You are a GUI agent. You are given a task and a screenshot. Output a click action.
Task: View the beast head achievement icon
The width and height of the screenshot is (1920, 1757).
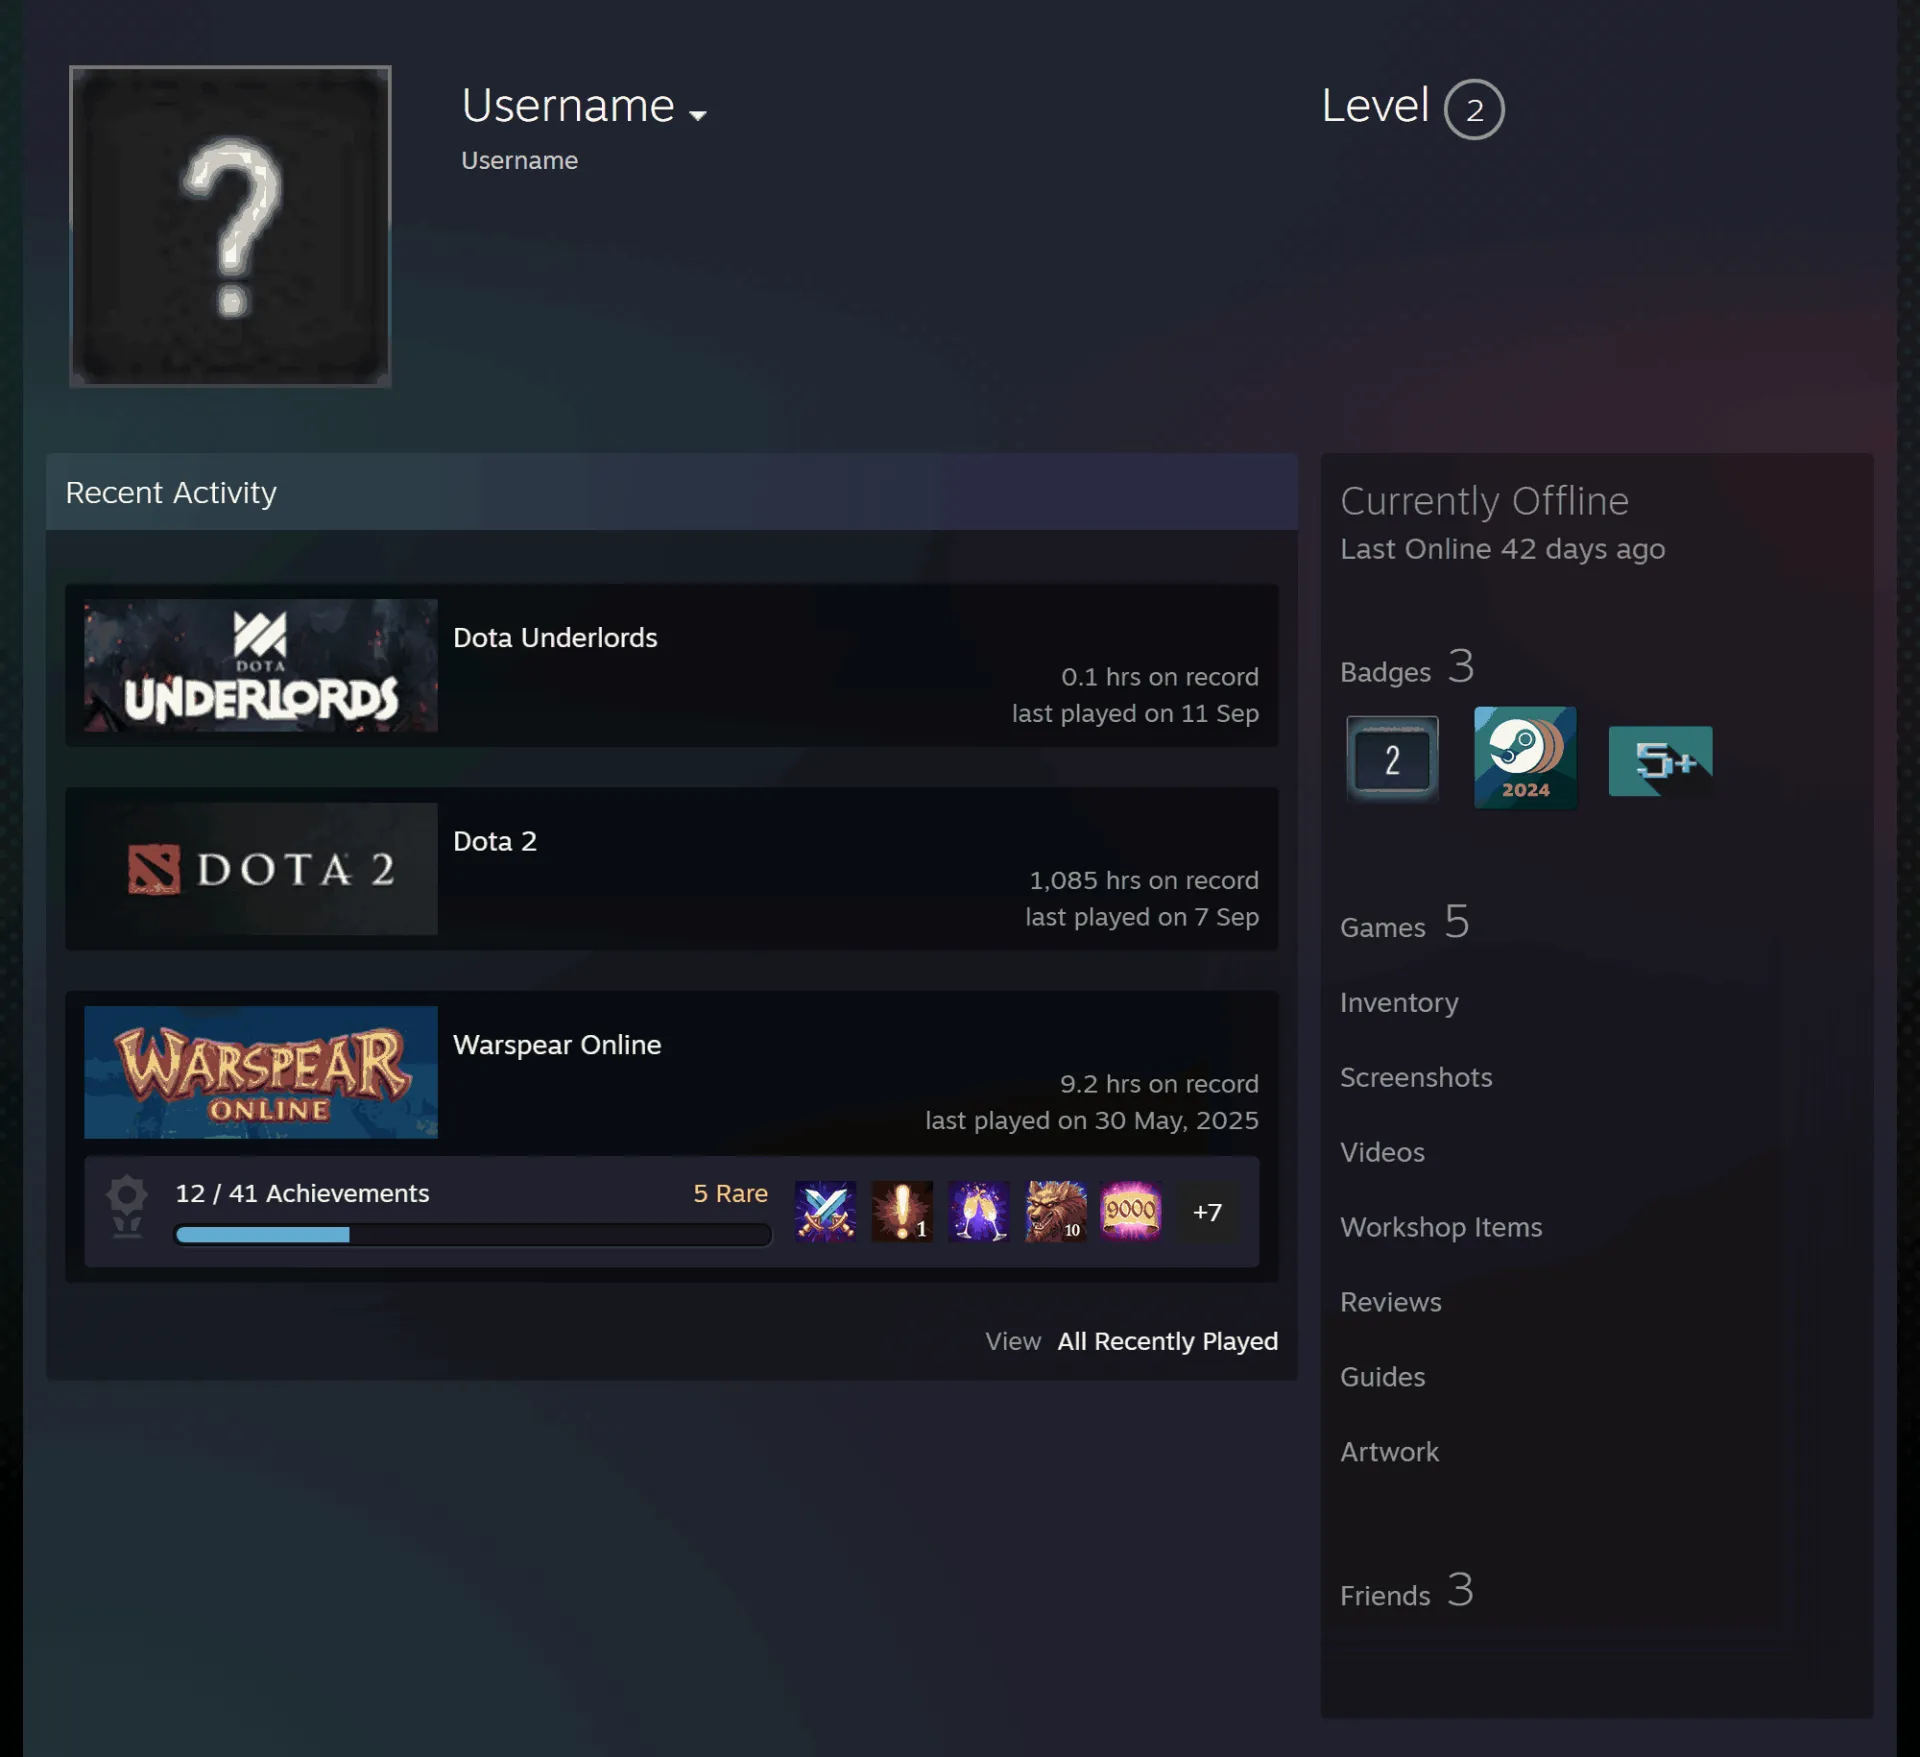[x=1055, y=1211]
